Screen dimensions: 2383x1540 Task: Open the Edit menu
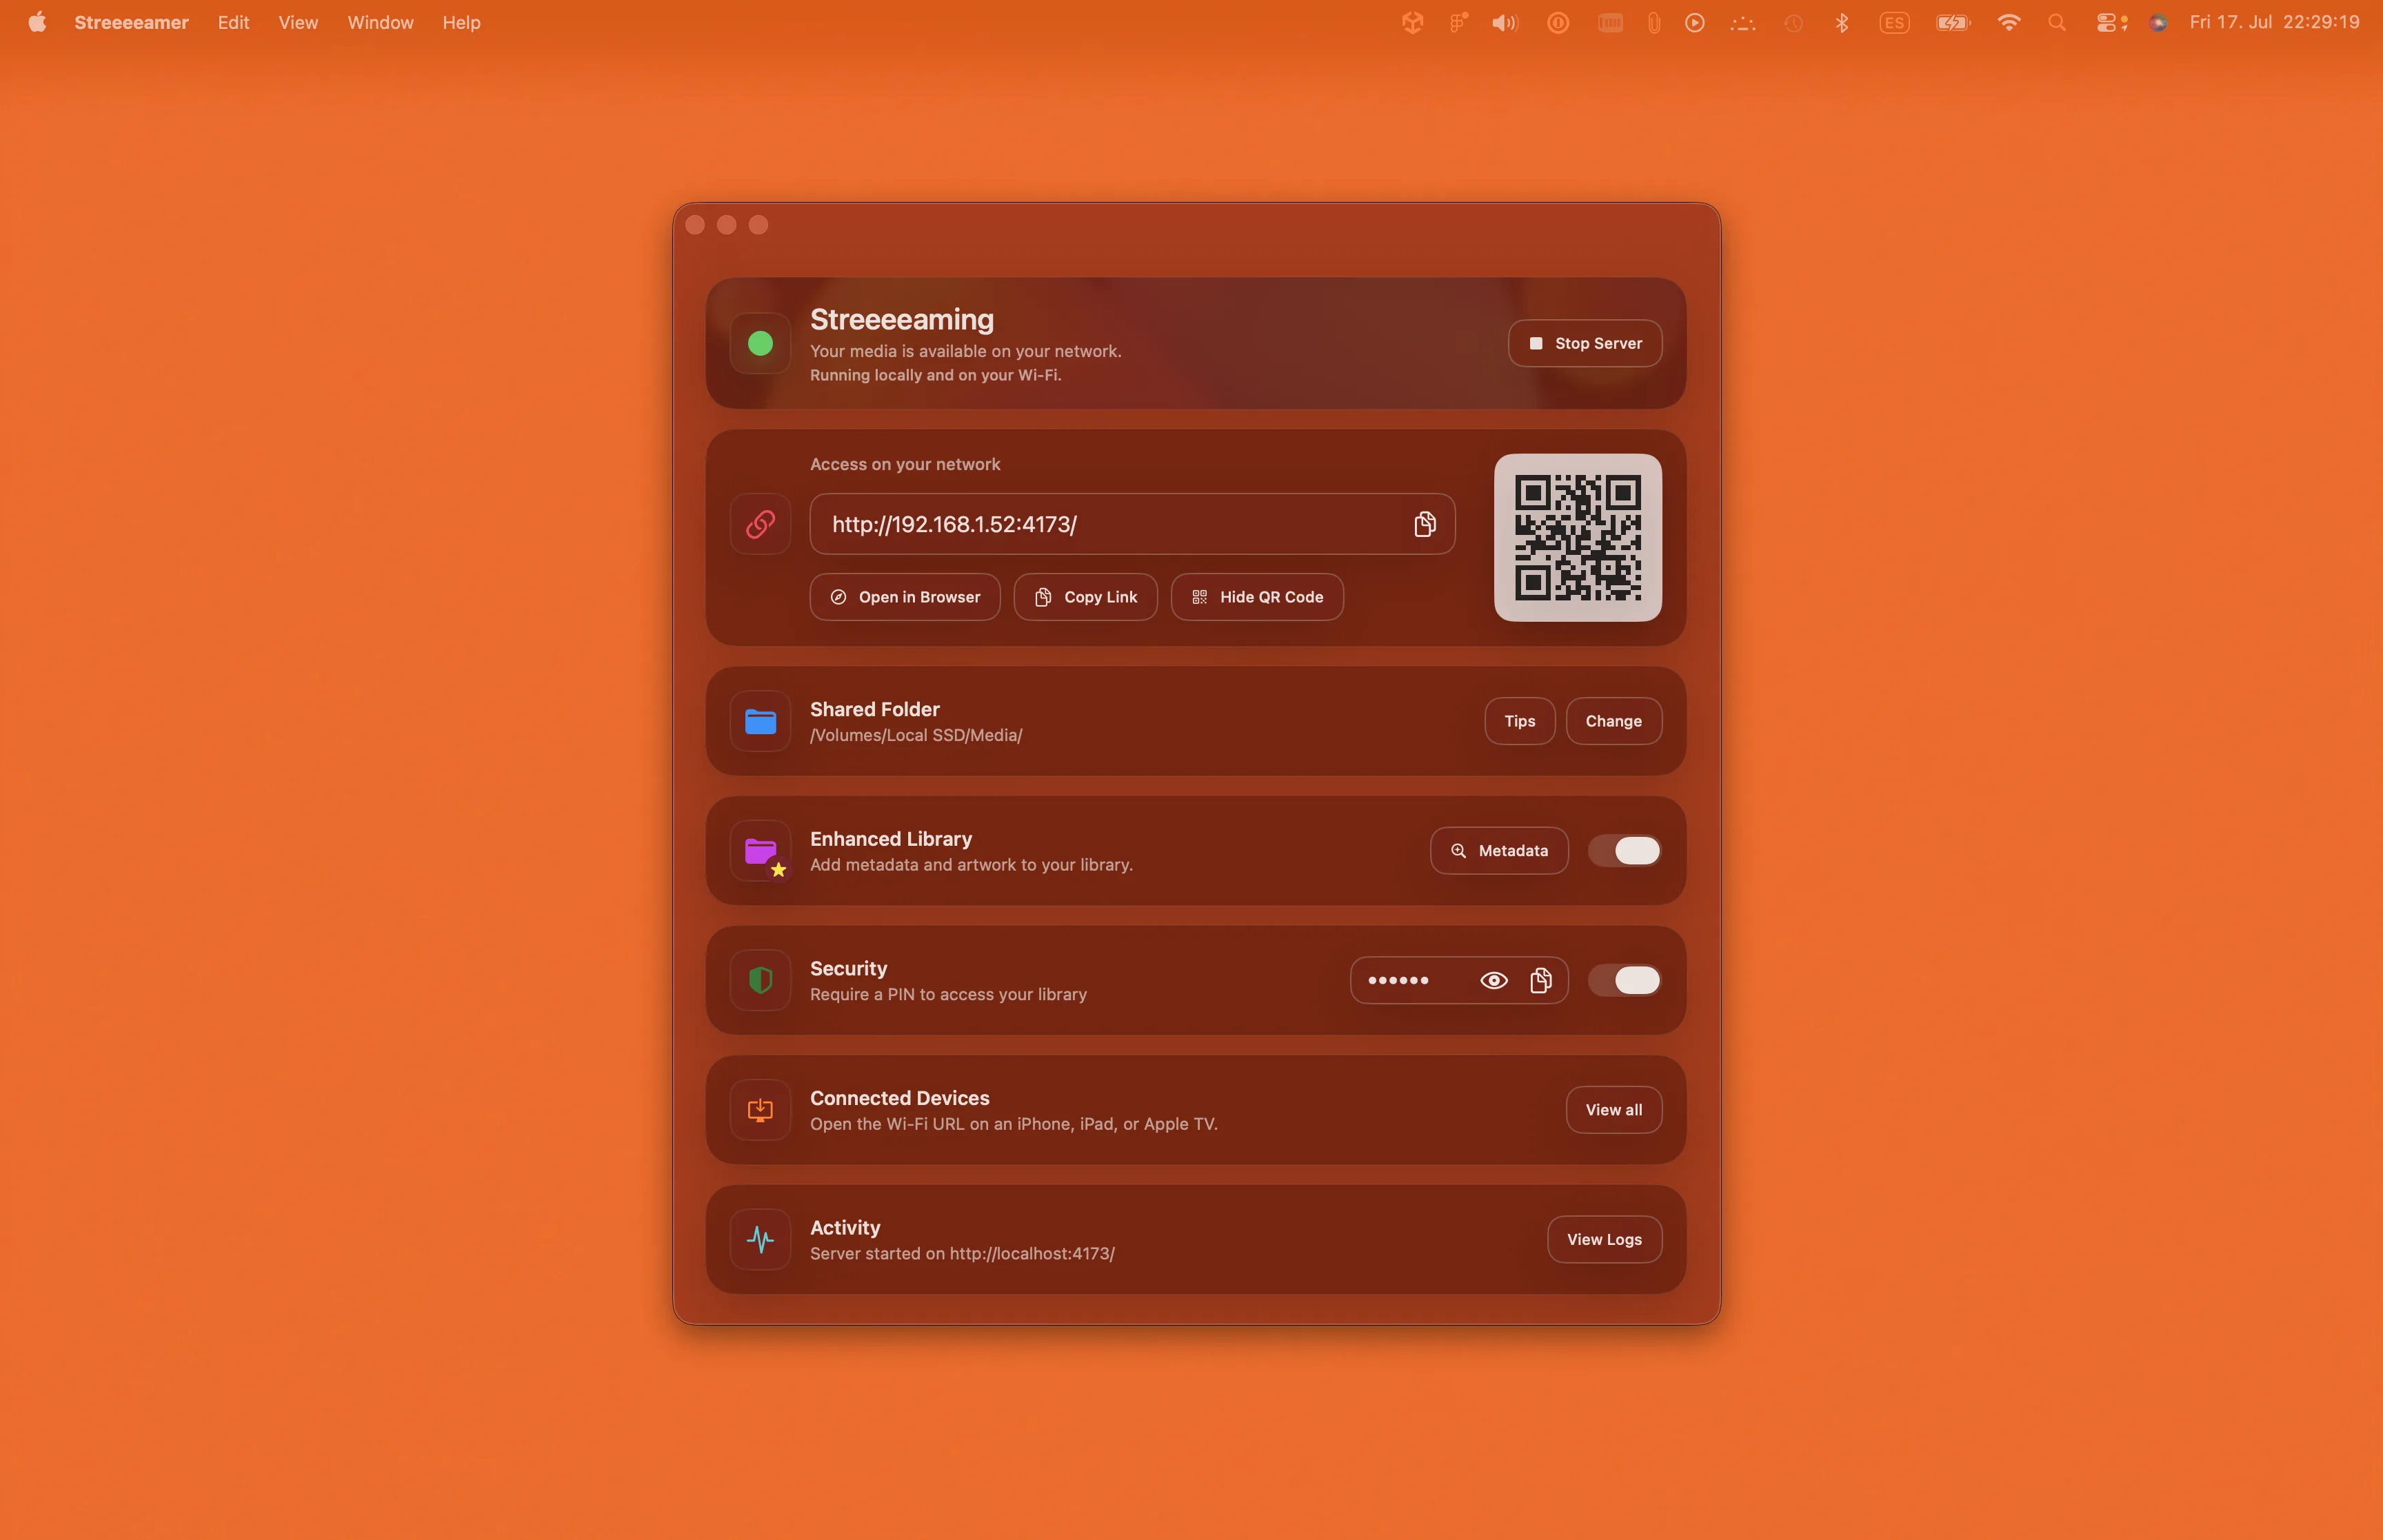click(233, 22)
